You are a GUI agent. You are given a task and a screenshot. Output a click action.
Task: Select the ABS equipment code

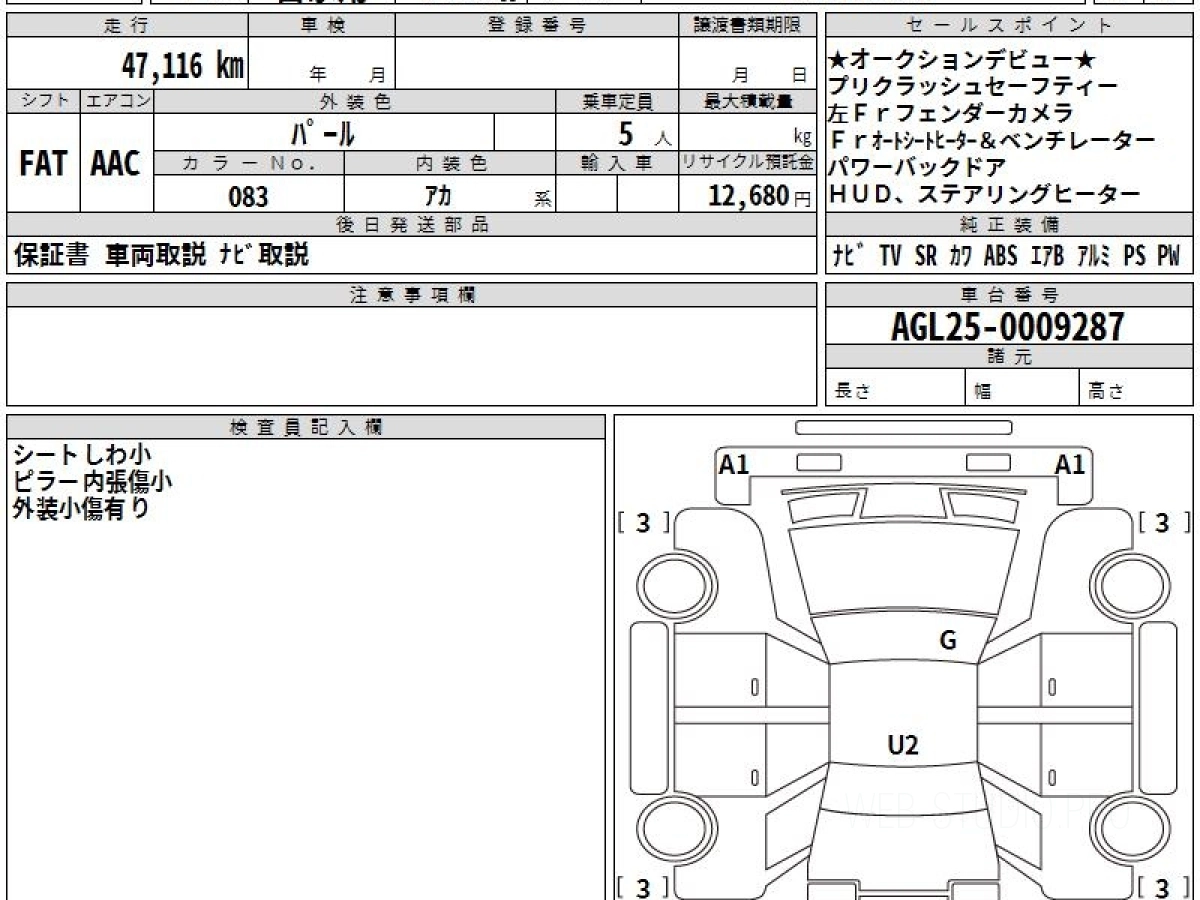tap(1001, 256)
